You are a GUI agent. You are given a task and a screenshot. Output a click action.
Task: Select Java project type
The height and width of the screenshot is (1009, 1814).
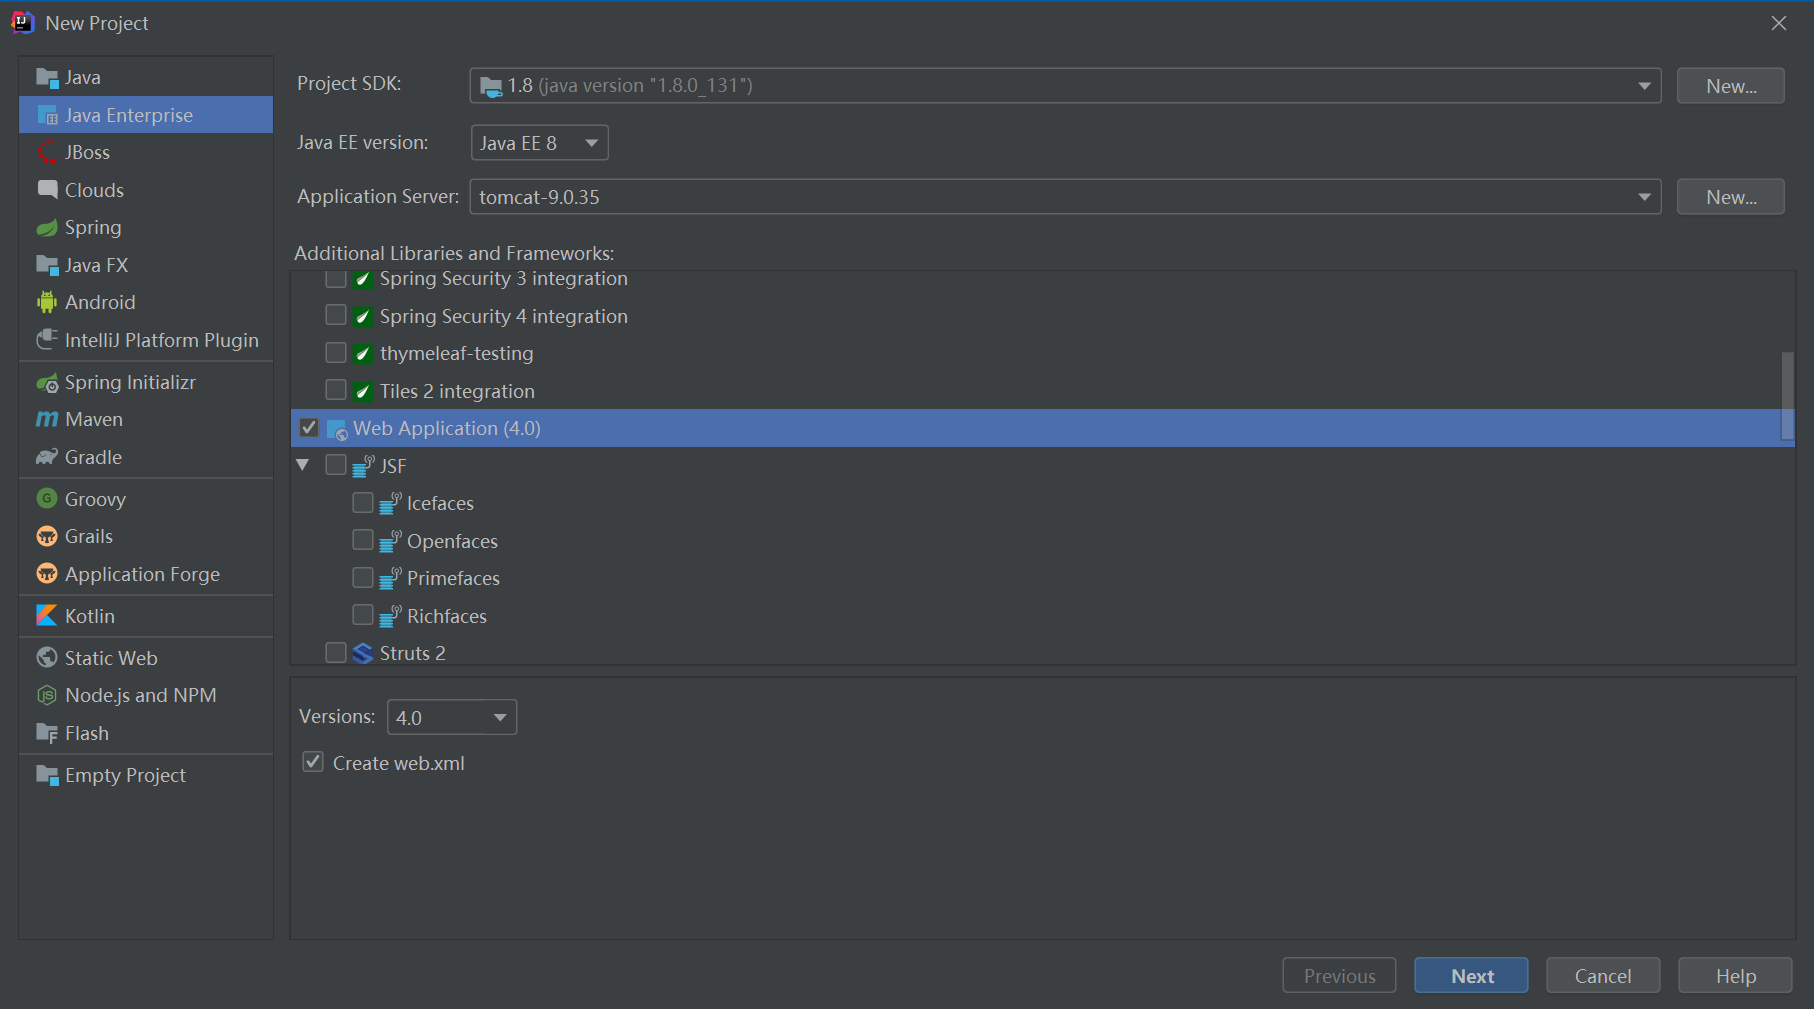[x=146, y=78]
